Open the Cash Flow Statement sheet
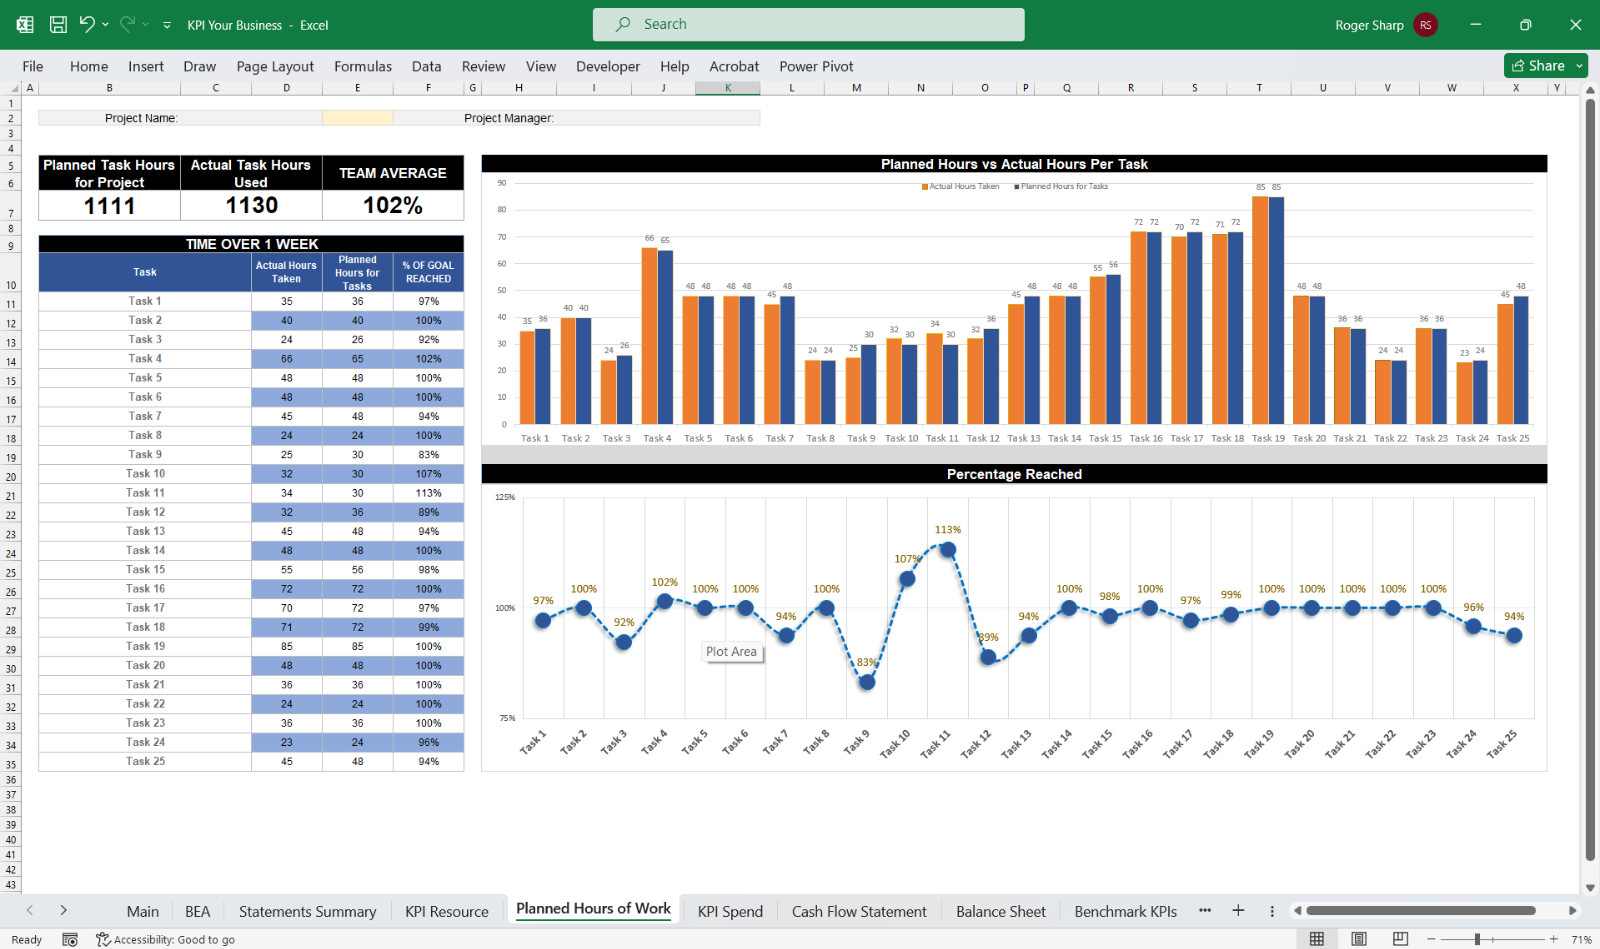This screenshot has width=1600, height=949. 859,911
